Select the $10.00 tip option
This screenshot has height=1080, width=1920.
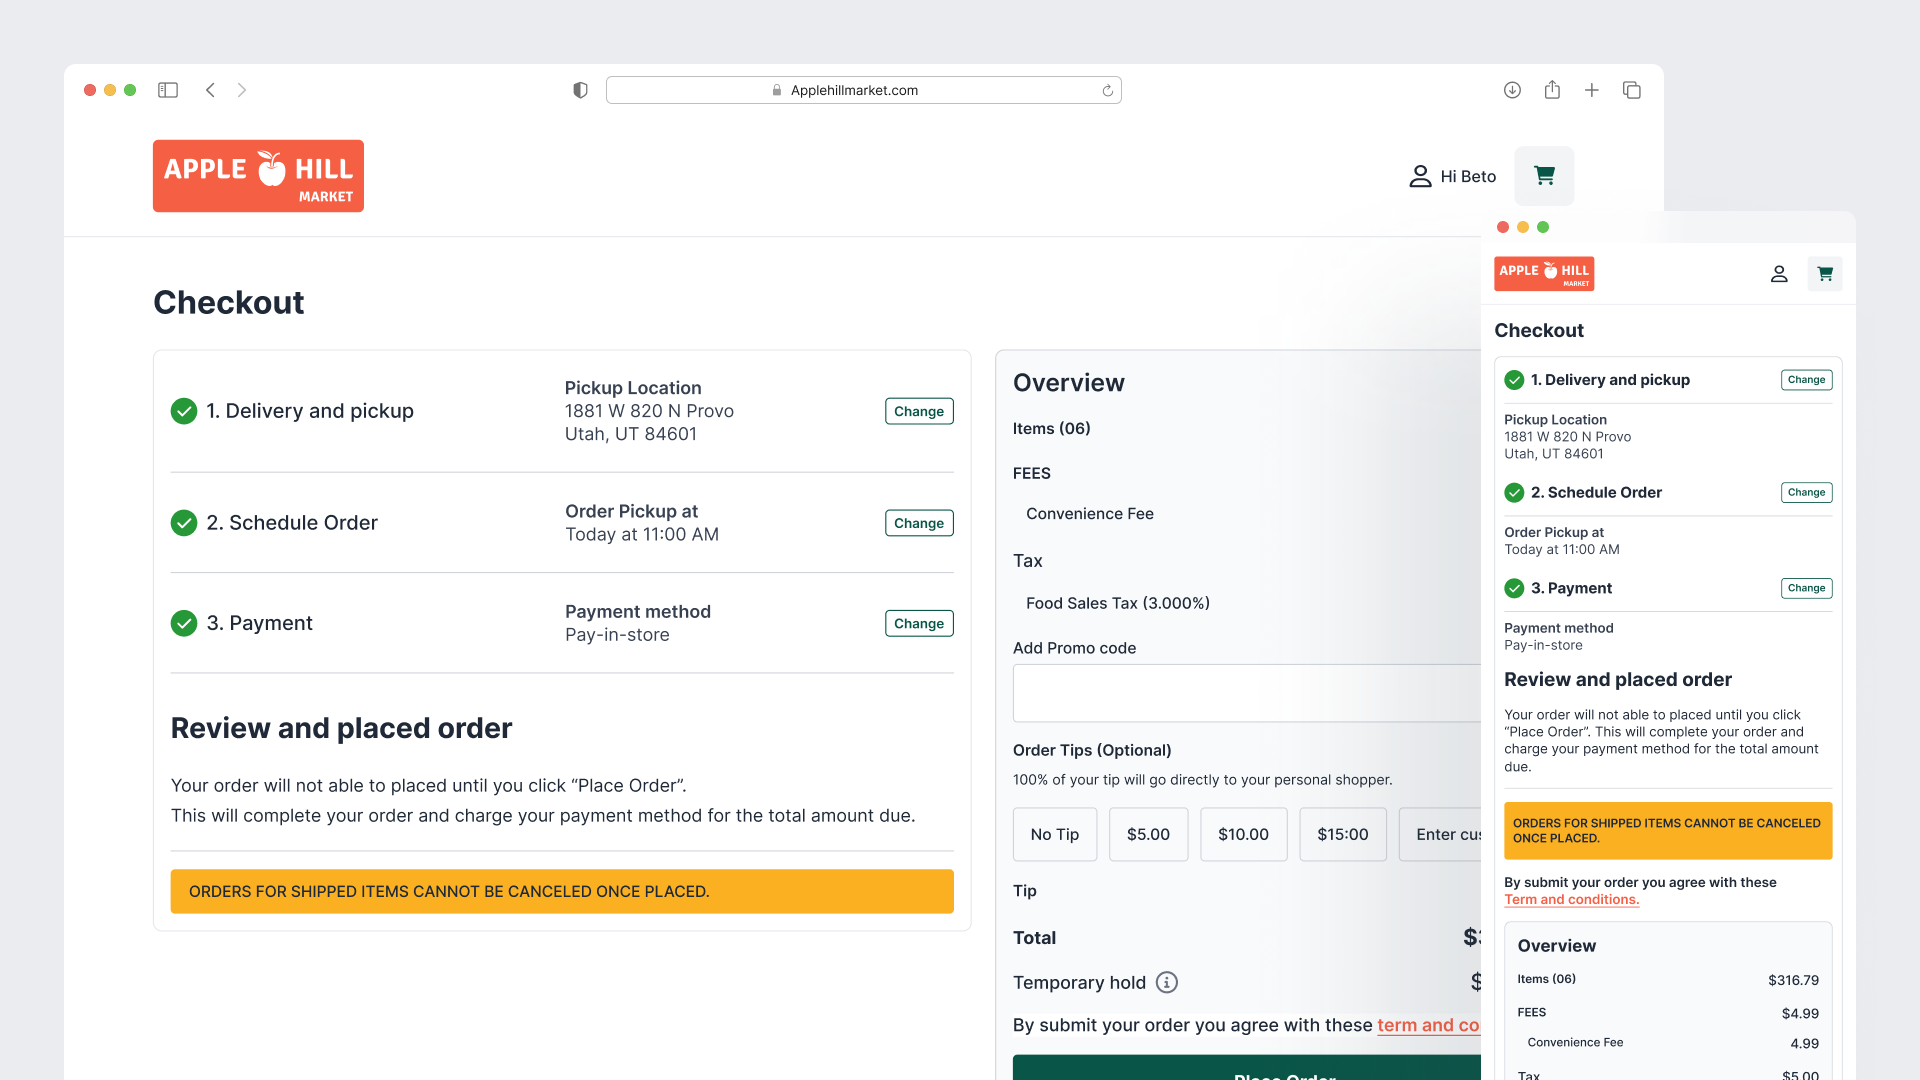click(x=1243, y=834)
